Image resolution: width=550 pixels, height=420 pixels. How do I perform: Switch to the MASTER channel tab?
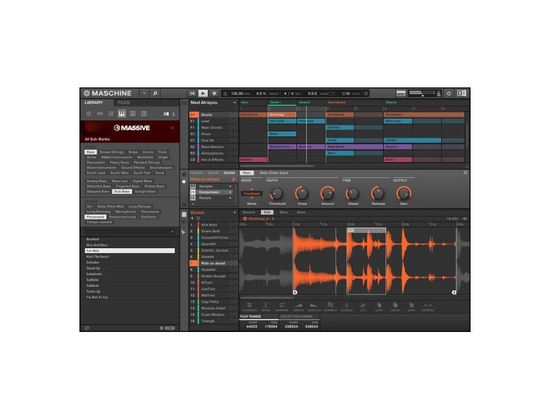coord(196,173)
